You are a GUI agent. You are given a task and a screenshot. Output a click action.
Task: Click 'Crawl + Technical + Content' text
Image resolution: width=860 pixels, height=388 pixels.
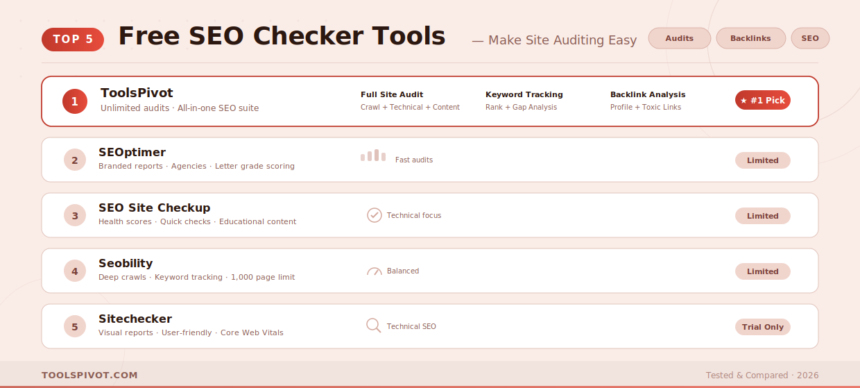click(x=410, y=107)
